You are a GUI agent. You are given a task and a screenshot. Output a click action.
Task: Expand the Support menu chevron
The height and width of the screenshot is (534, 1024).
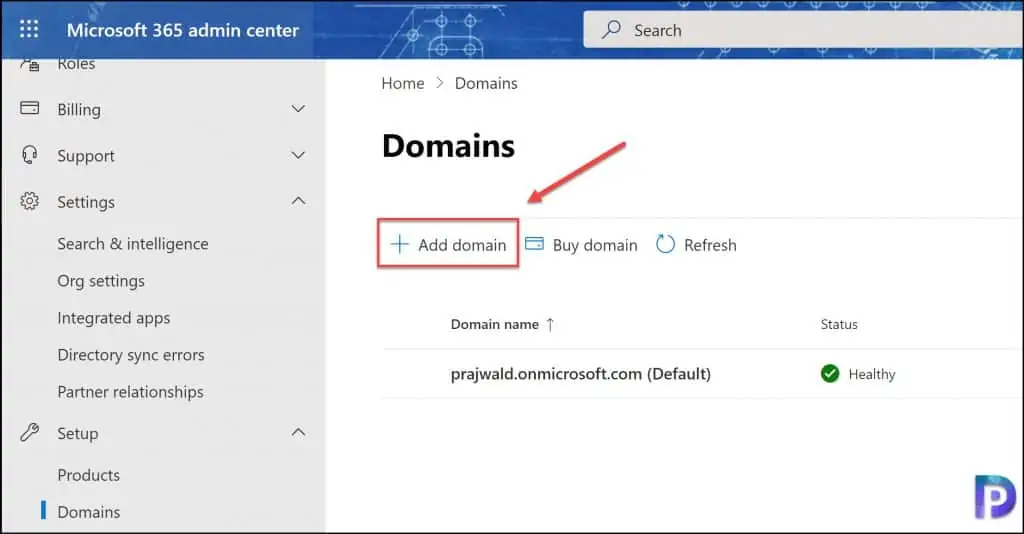(x=298, y=155)
